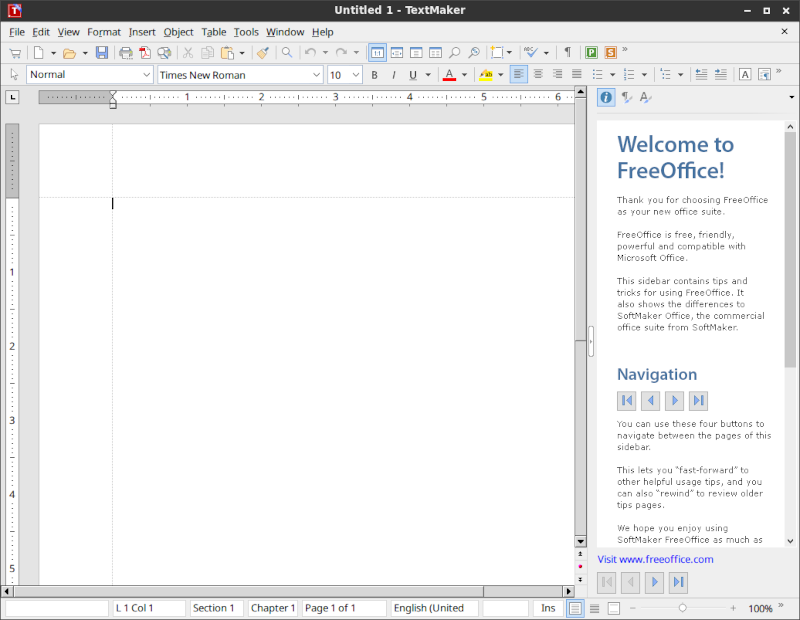Create a new document with the blank page icon

coord(39,53)
